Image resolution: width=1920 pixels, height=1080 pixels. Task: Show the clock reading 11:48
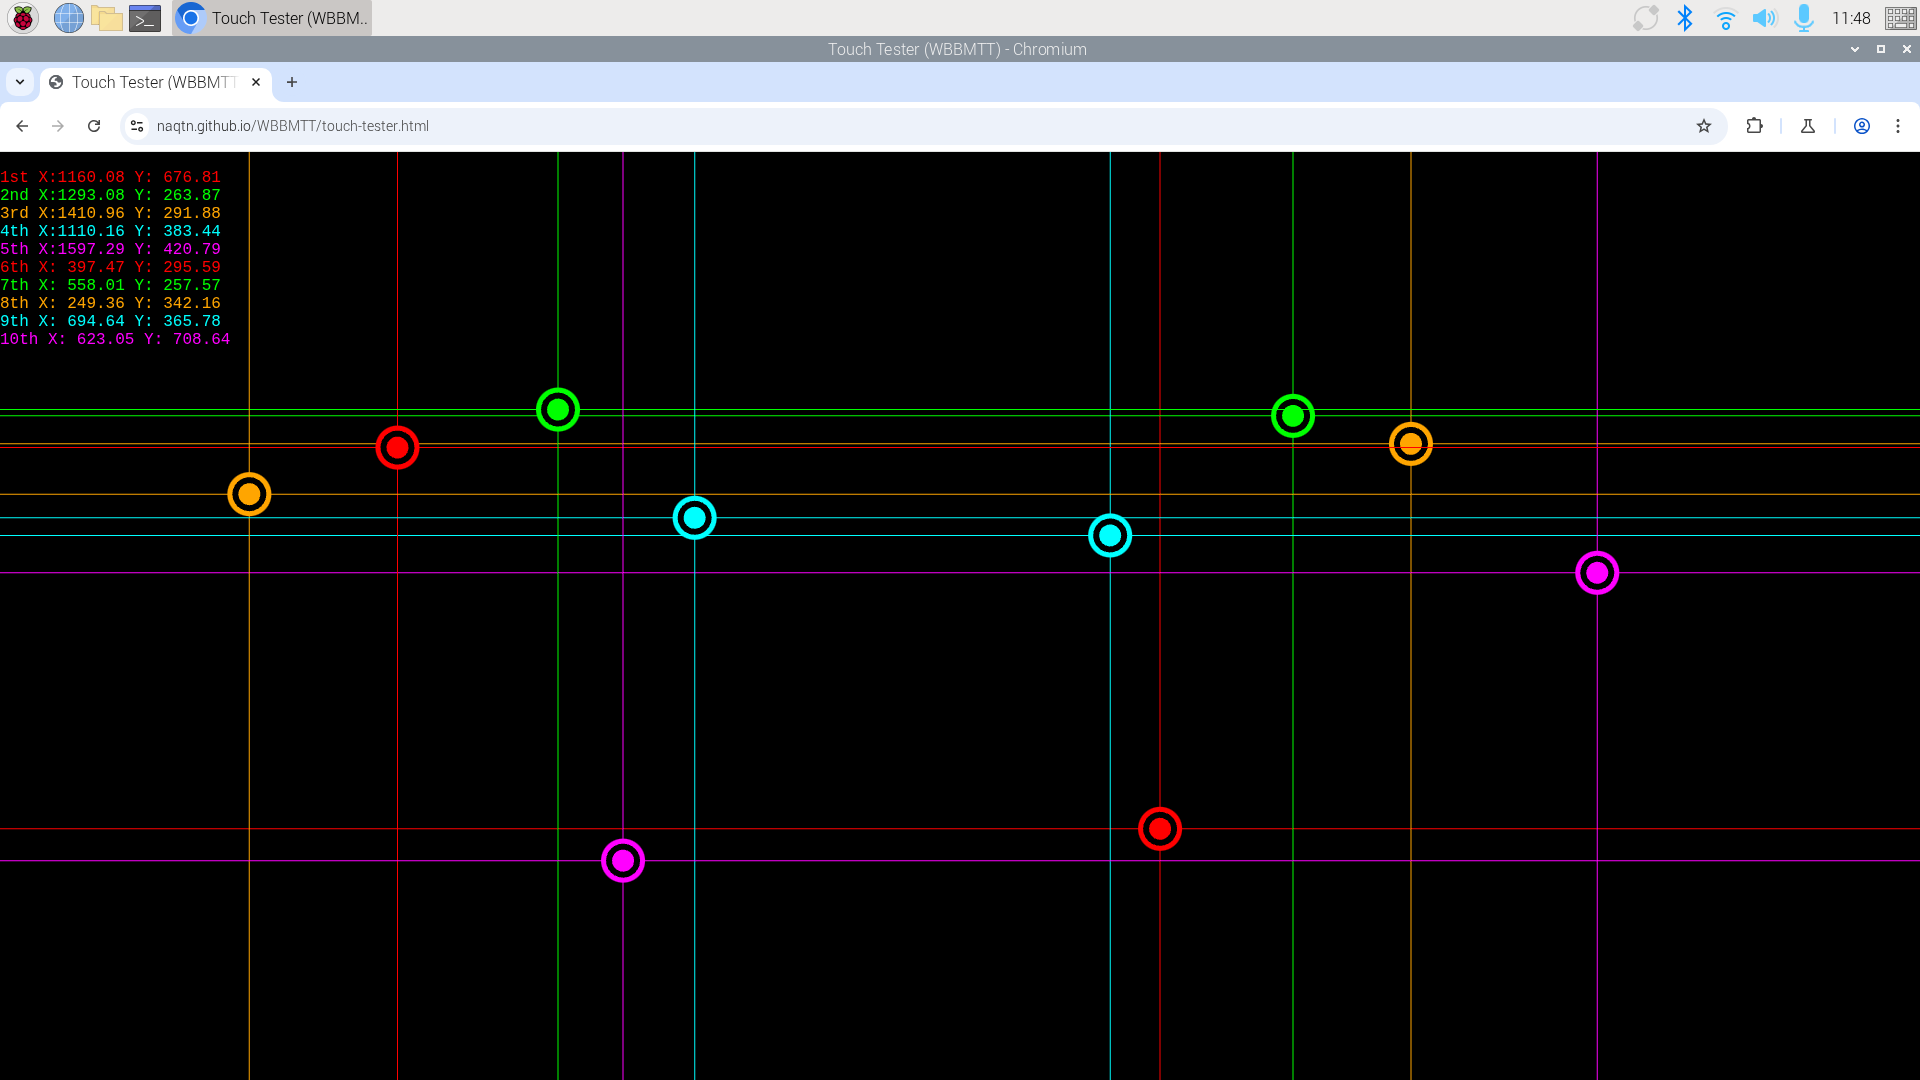(1851, 18)
